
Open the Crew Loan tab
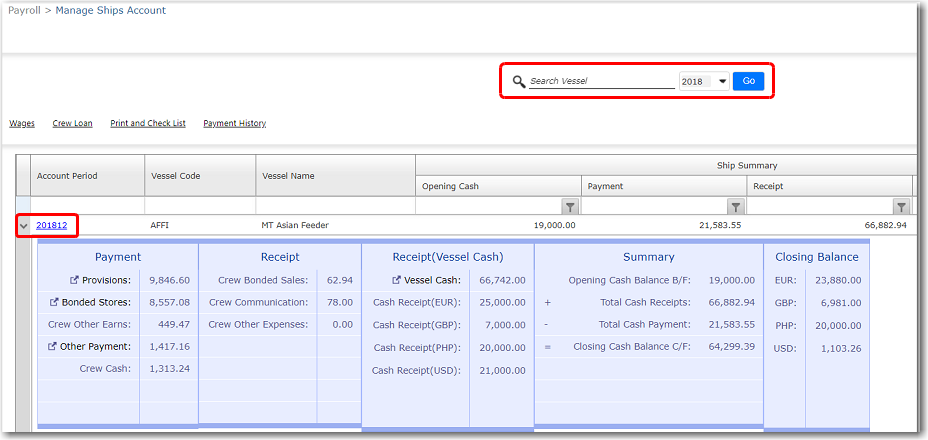point(72,124)
